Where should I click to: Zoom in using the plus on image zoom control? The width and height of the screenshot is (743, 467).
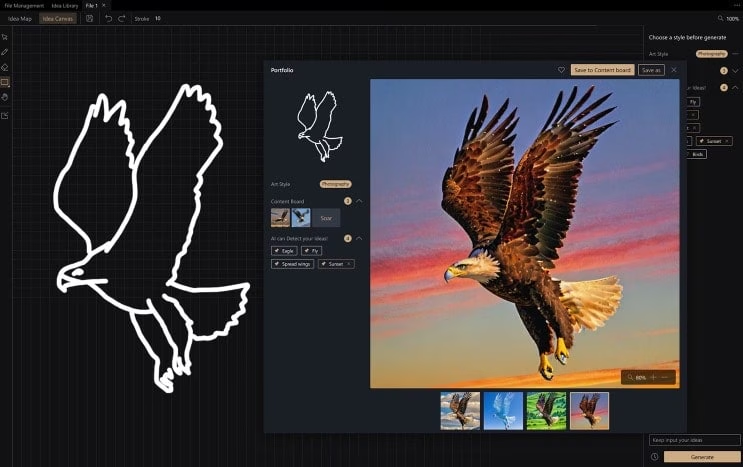(x=653, y=377)
